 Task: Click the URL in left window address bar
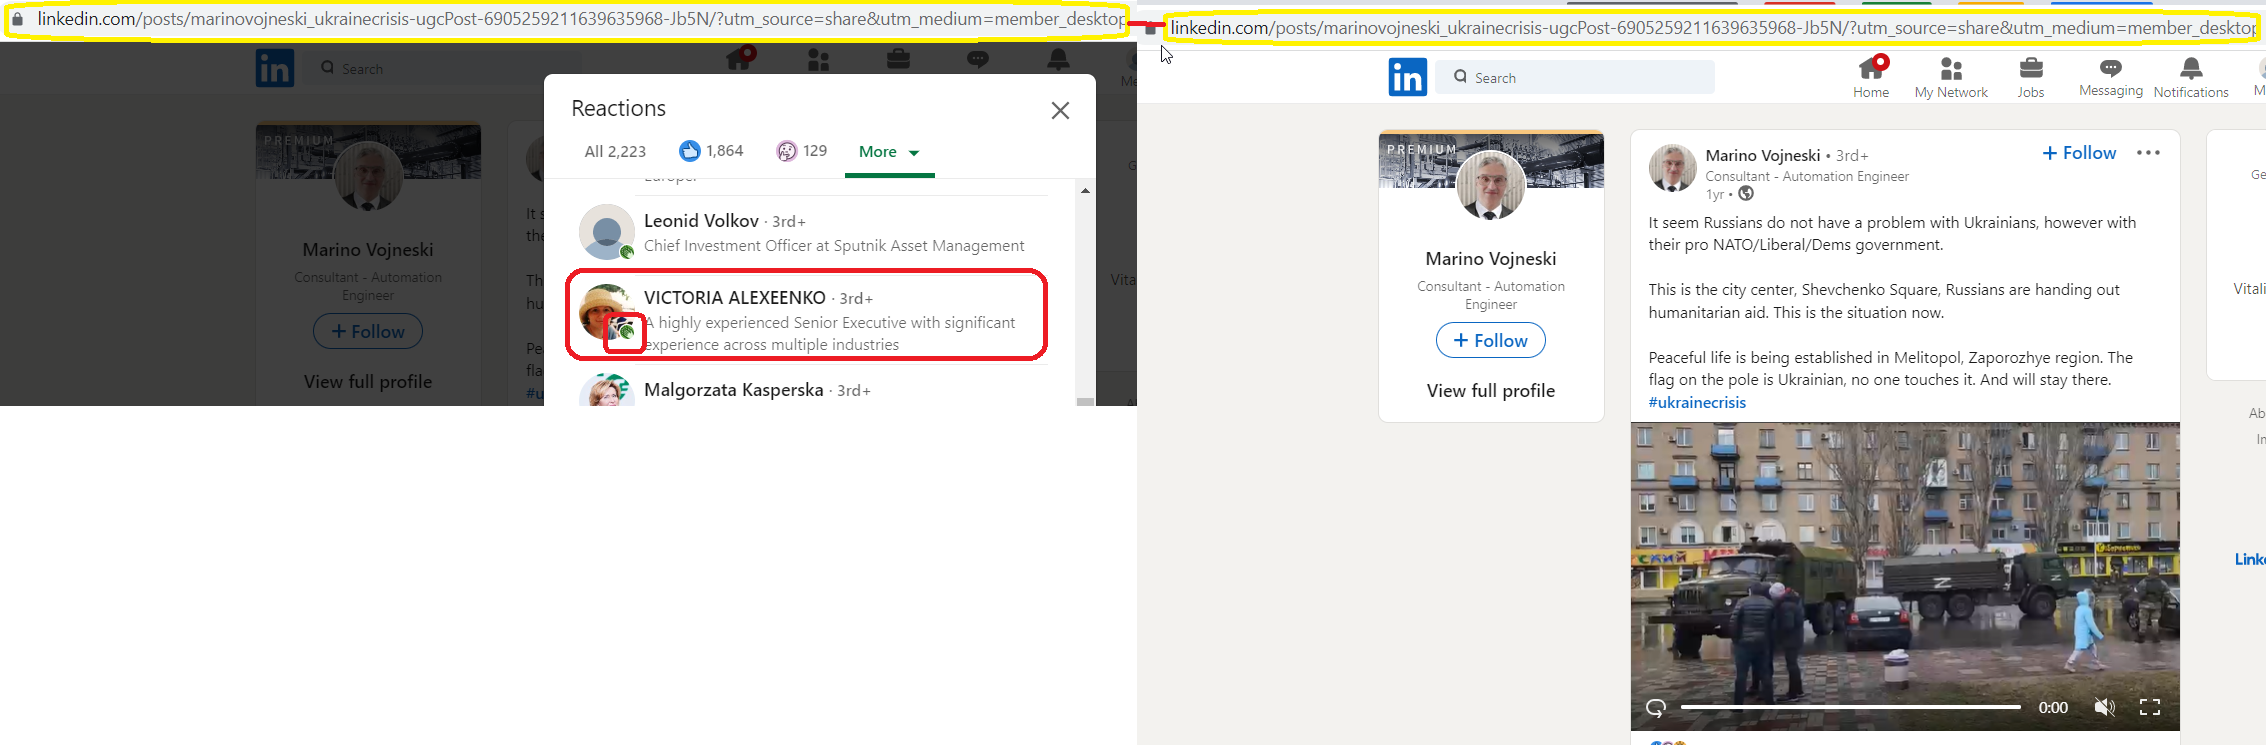tap(580, 19)
